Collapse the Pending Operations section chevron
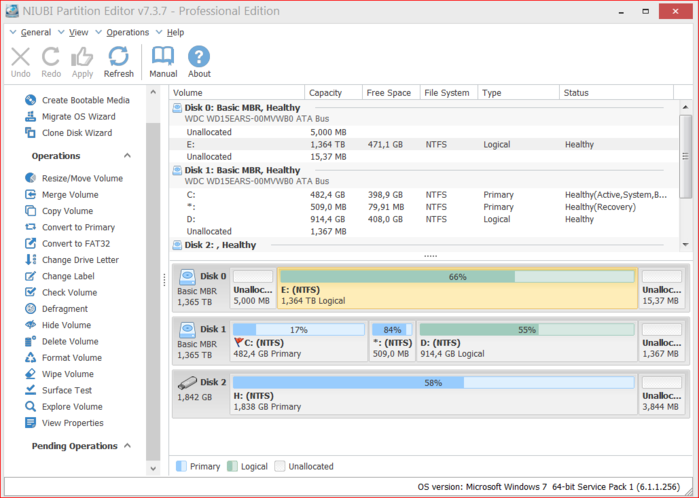The width and height of the screenshot is (699, 498). click(x=127, y=446)
